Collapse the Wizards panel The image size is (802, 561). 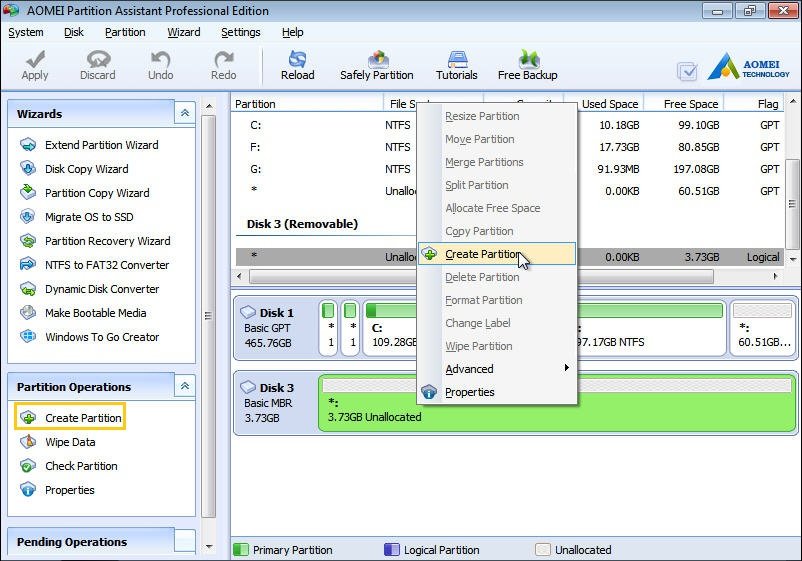pyautogui.click(x=185, y=113)
